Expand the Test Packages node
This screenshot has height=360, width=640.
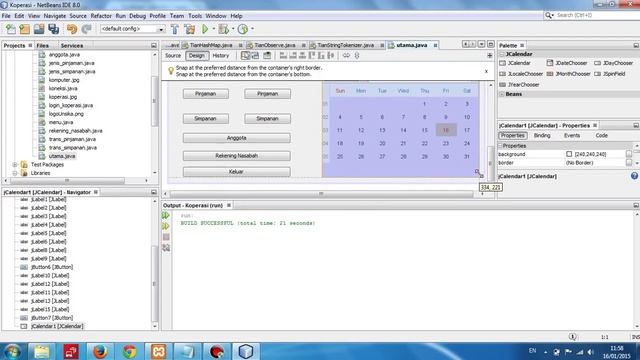coord(15,164)
